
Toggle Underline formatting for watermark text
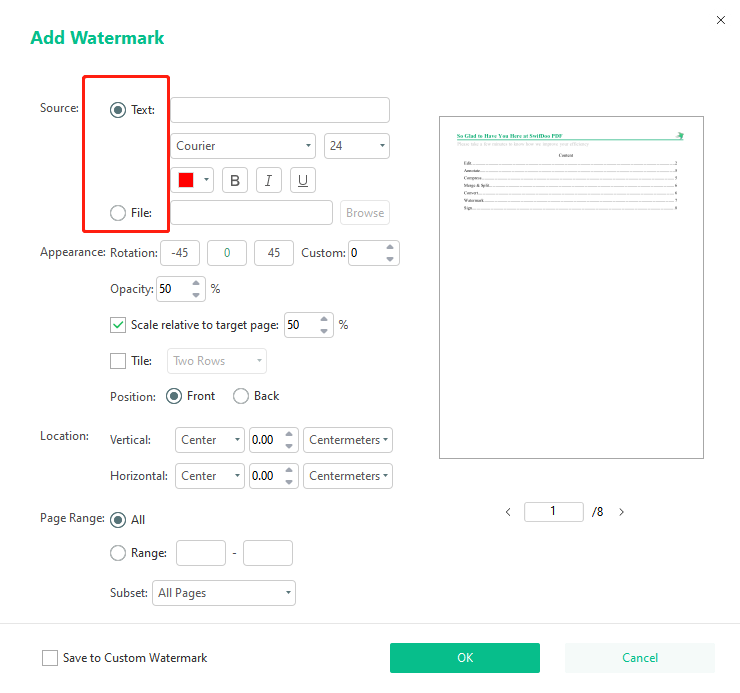[x=303, y=180]
